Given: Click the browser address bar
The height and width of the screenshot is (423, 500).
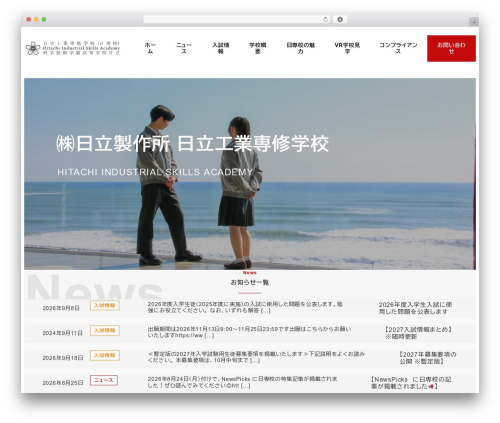Looking at the screenshot, I should click(237, 20).
